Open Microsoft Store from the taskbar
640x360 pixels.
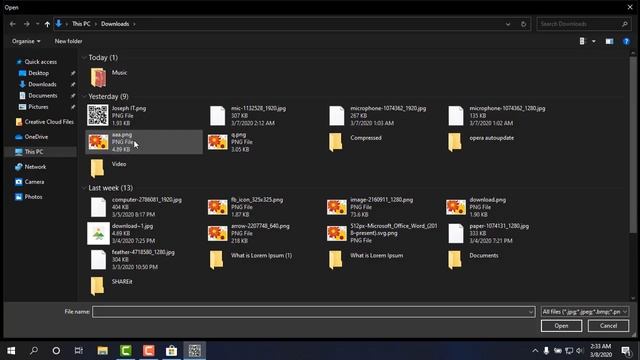pyautogui.click(x=171, y=351)
